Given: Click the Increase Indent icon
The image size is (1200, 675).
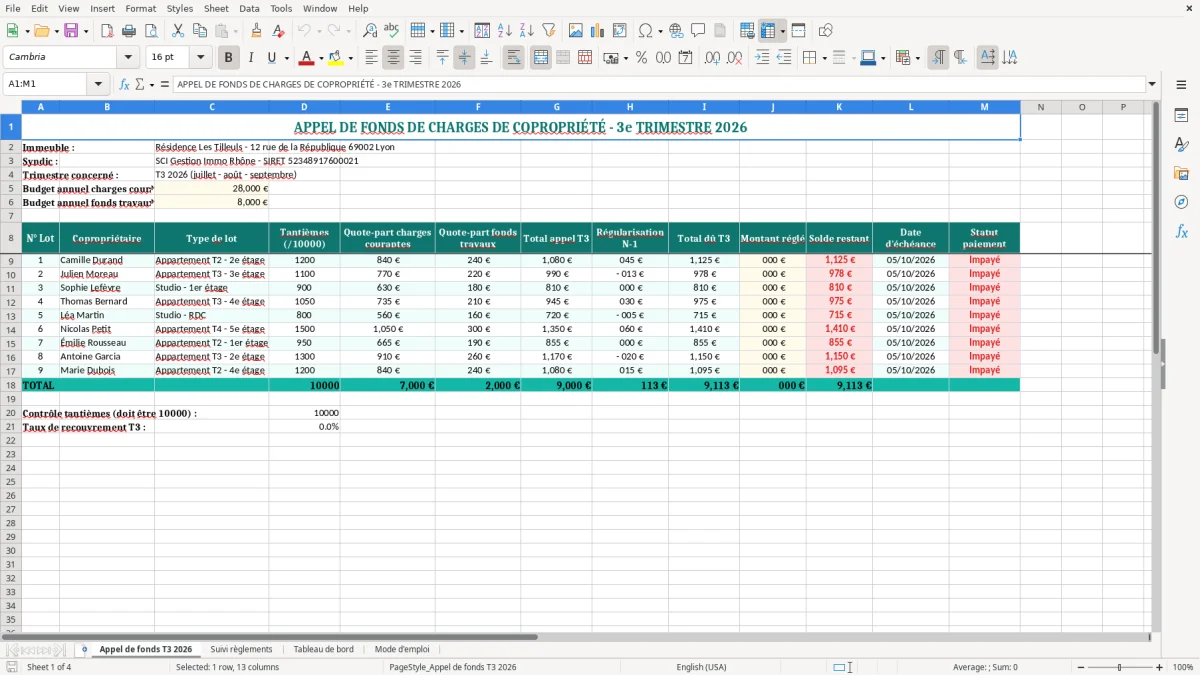Looking at the screenshot, I should click(x=762, y=58).
